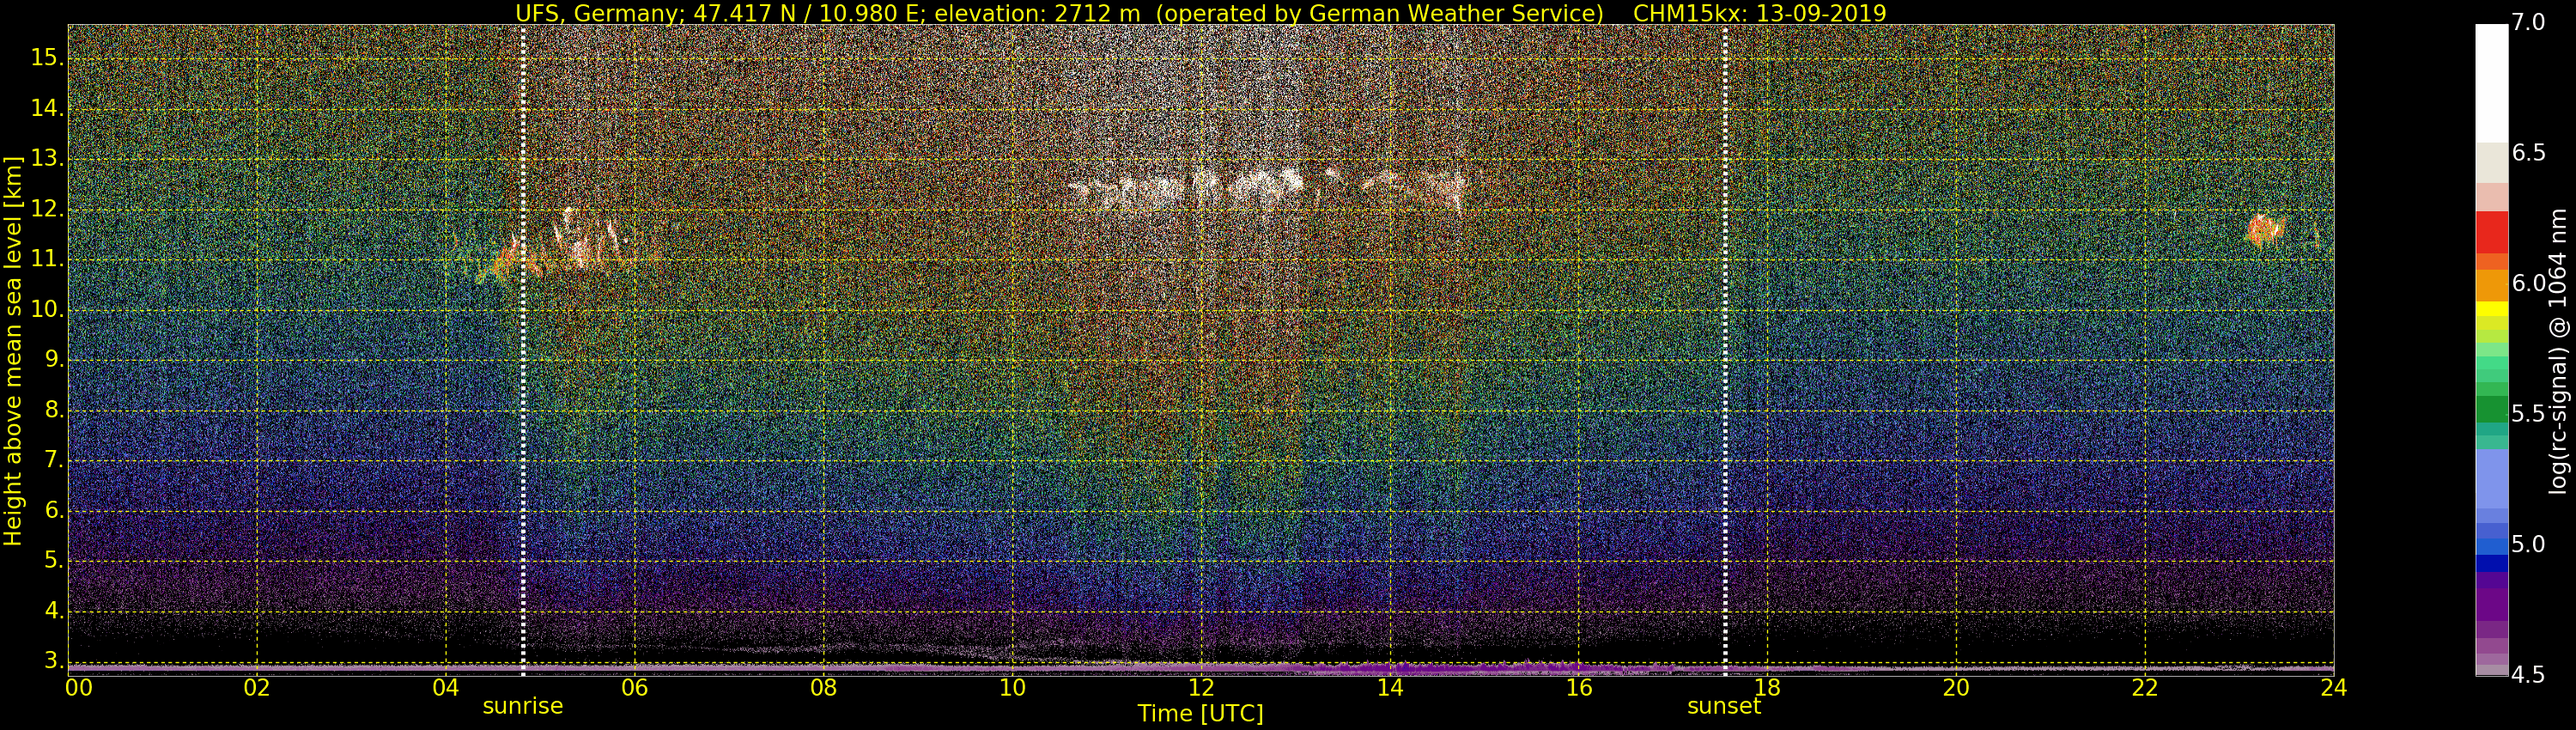The height and width of the screenshot is (730, 2576).
Task: Click the orange segment of the colorbar
Action: coord(2492,286)
